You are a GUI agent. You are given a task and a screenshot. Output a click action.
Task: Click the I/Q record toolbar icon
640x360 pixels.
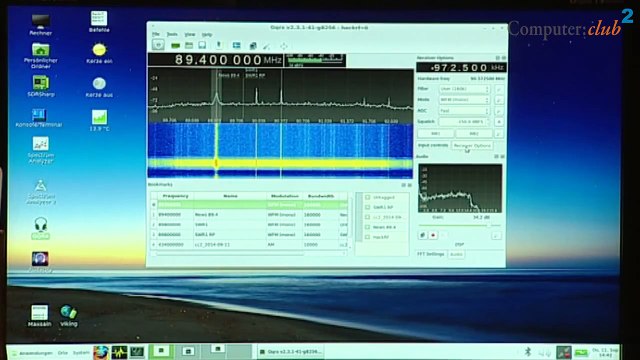tap(219, 45)
